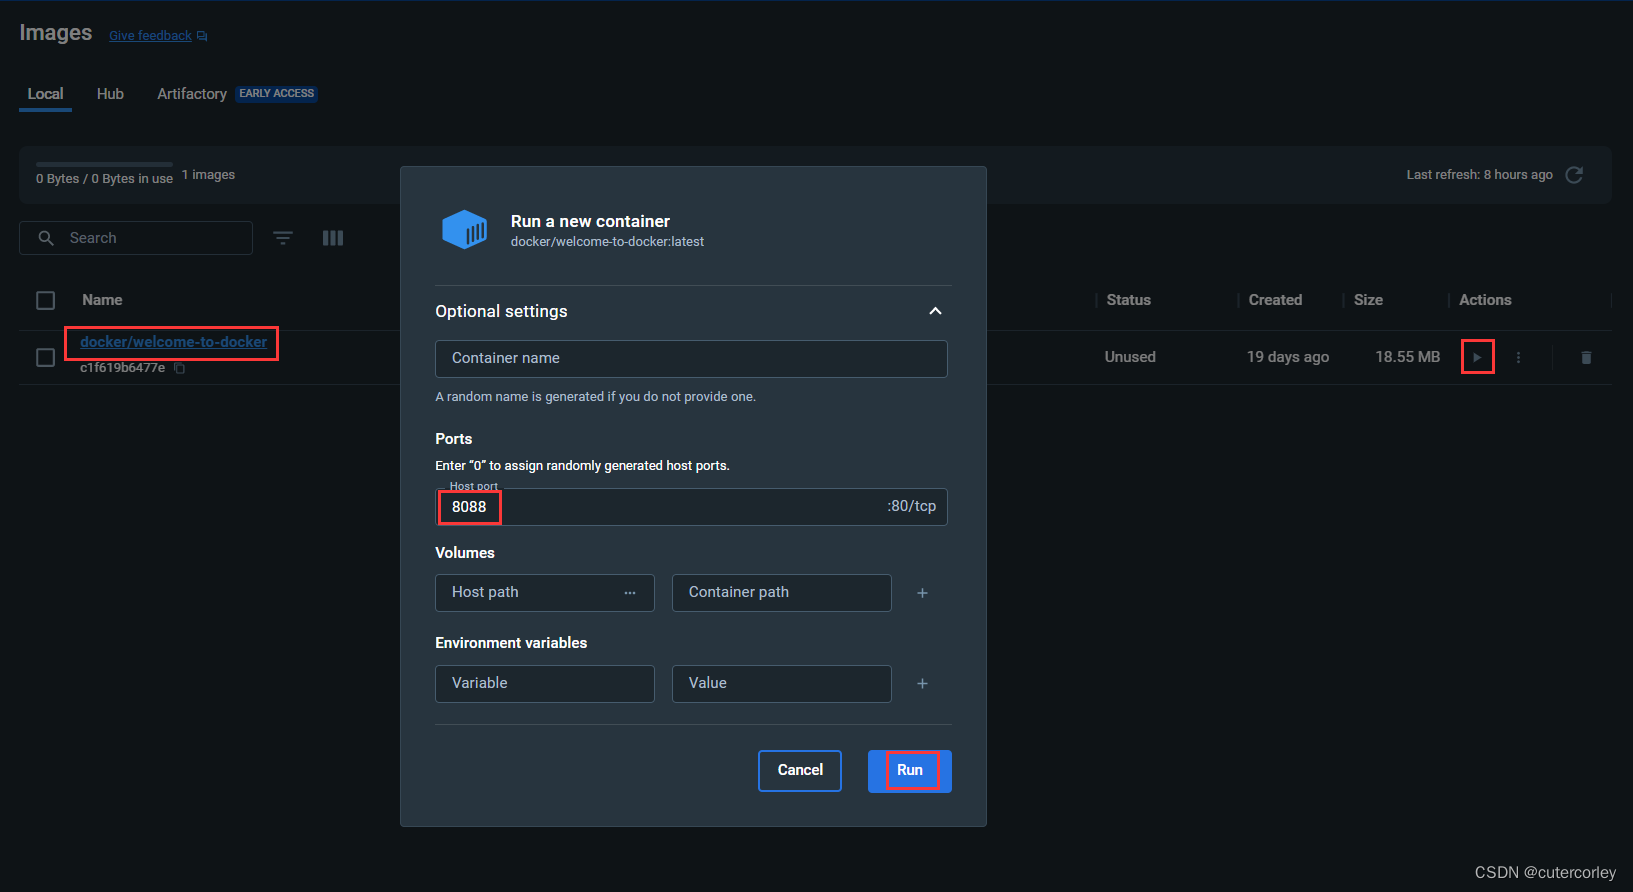Sort by the Size column header
The image size is (1633, 892).
click(1368, 300)
